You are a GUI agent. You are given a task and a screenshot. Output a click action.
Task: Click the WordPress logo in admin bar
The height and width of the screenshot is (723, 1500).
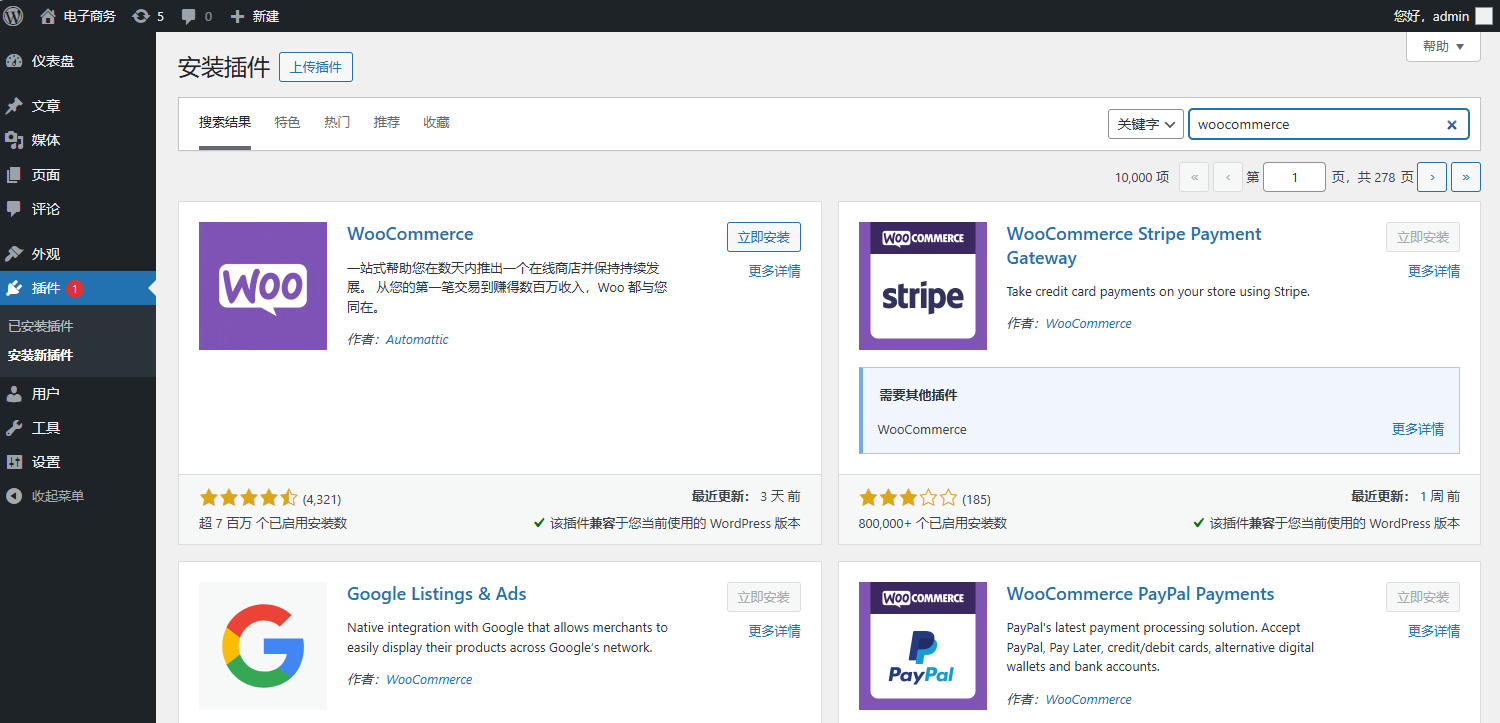13,16
